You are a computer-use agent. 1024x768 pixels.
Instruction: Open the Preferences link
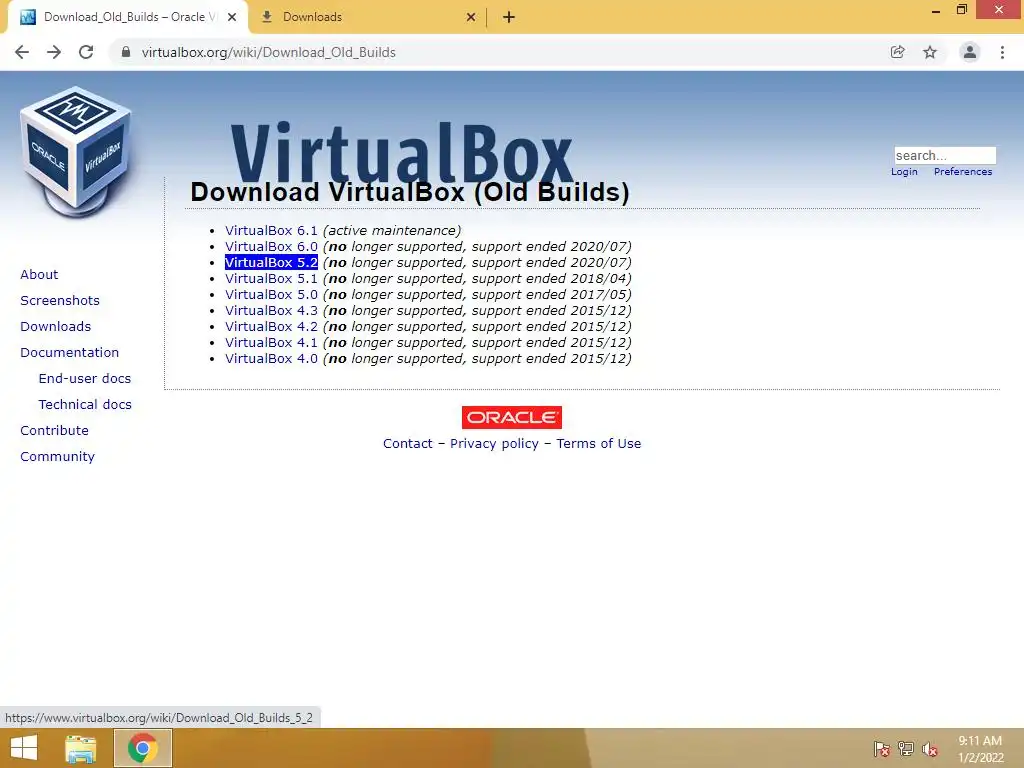coord(963,172)
